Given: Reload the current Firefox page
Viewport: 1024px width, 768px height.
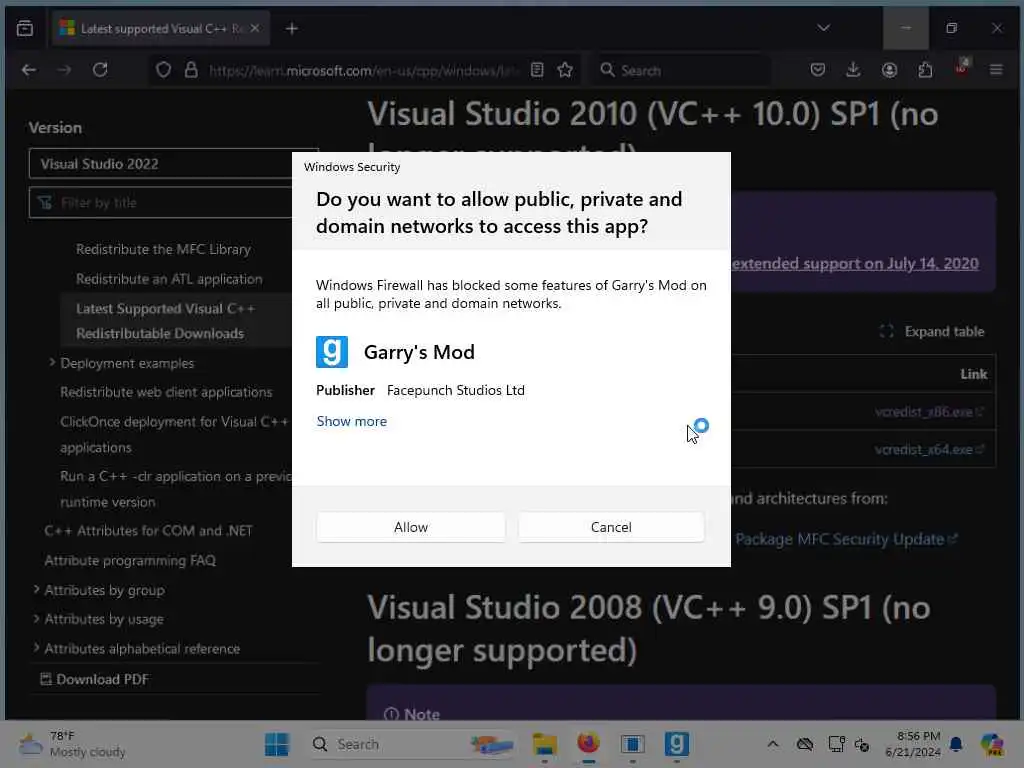Looking at the screenshot, I should pos(100,70).
